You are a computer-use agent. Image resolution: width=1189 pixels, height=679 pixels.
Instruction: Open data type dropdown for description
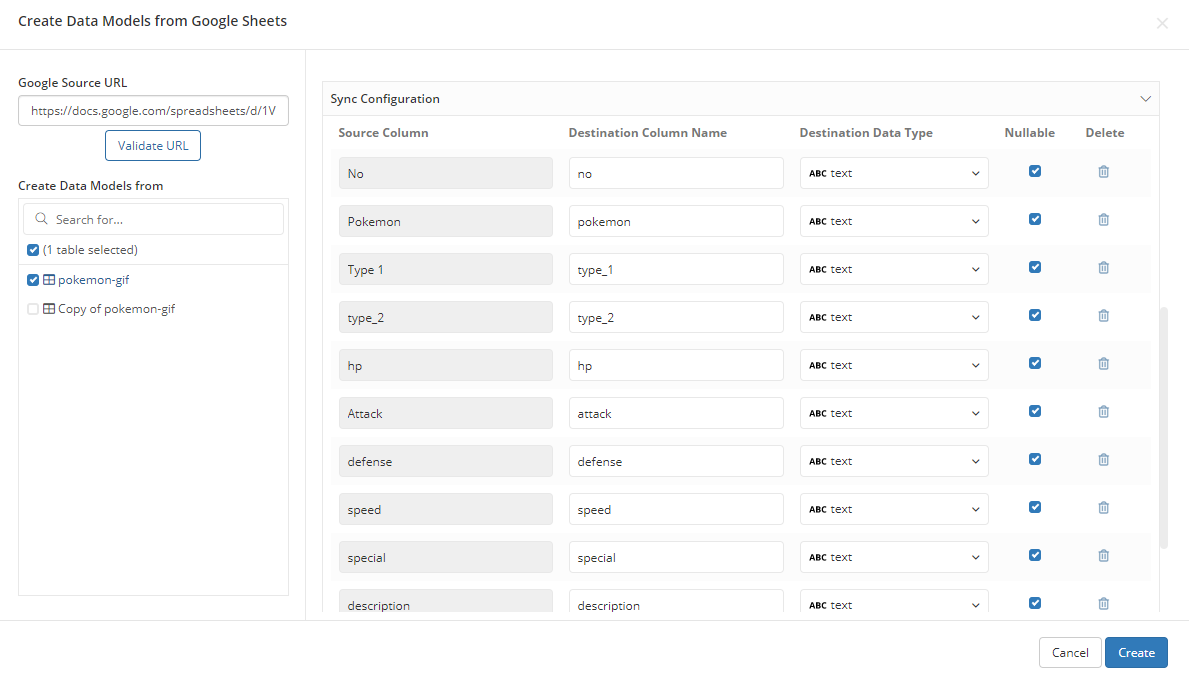tap(894, 601)
